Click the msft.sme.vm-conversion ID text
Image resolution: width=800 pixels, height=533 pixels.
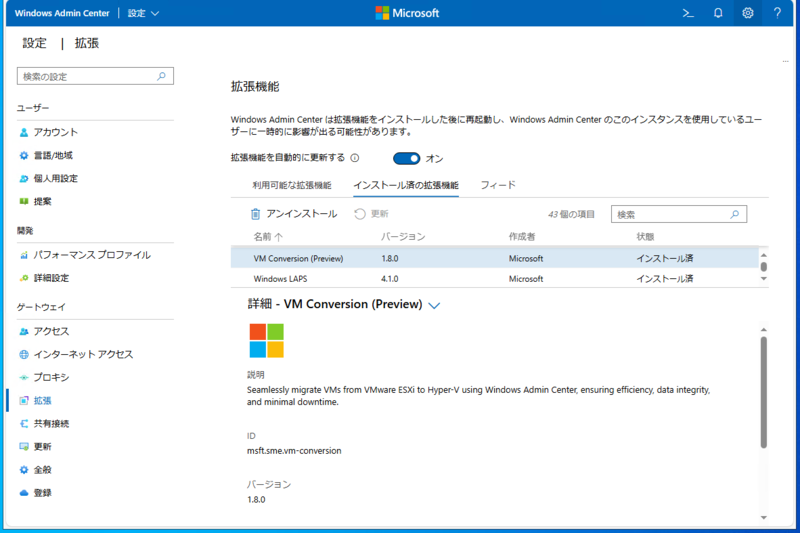click(x=294, y=451)
